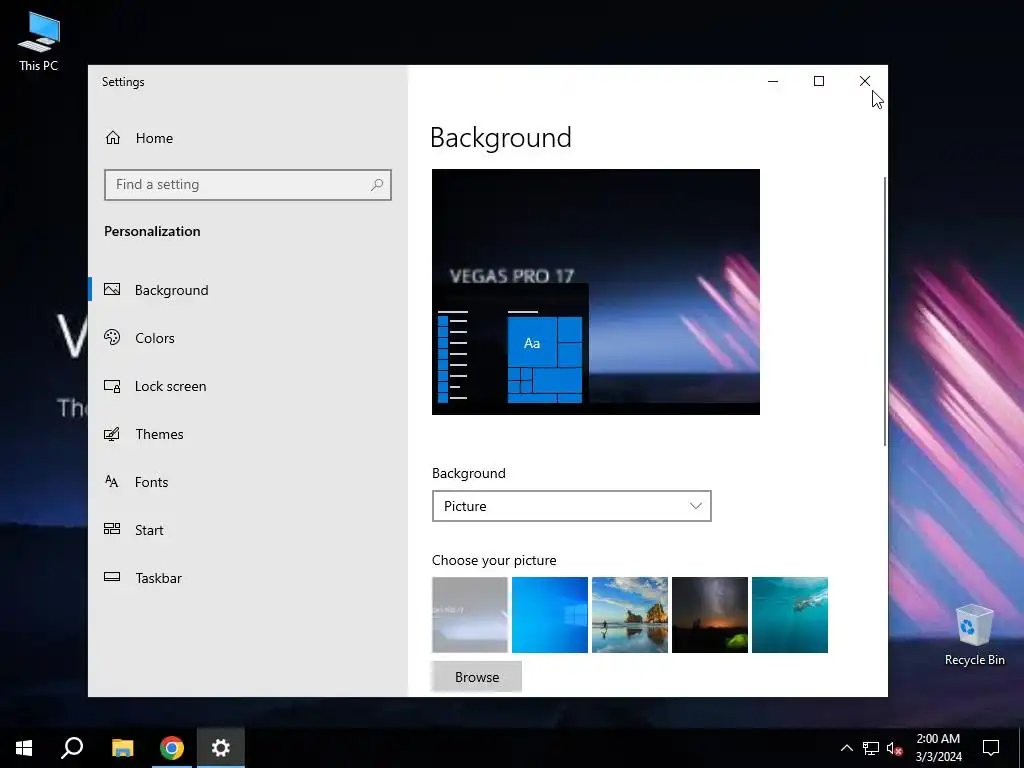The image size is (1024, 768).
Task: Open the Action Center notifications icon
Action: point(991,748)
